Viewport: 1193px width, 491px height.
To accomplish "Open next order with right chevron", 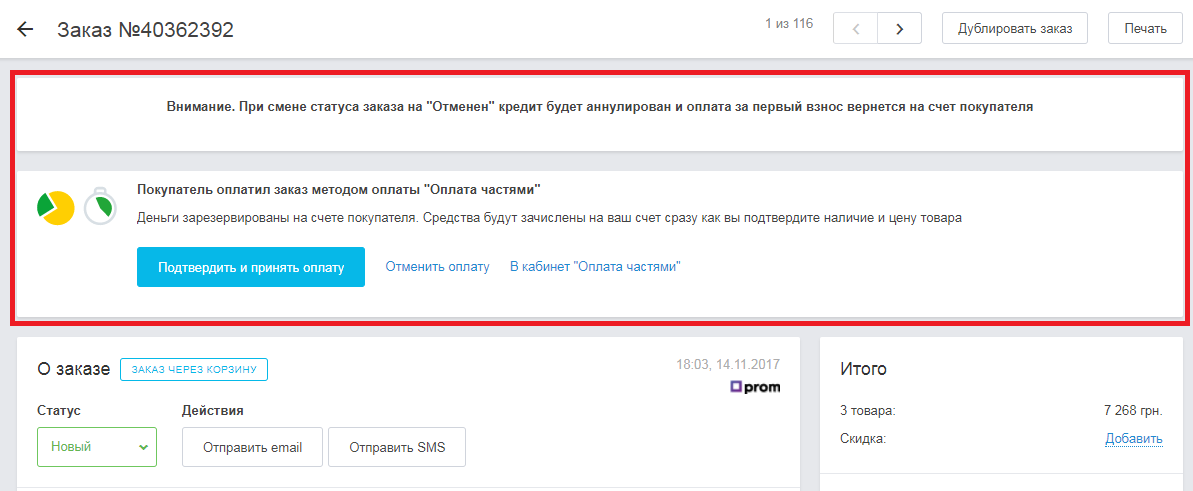I will point(899,29).
